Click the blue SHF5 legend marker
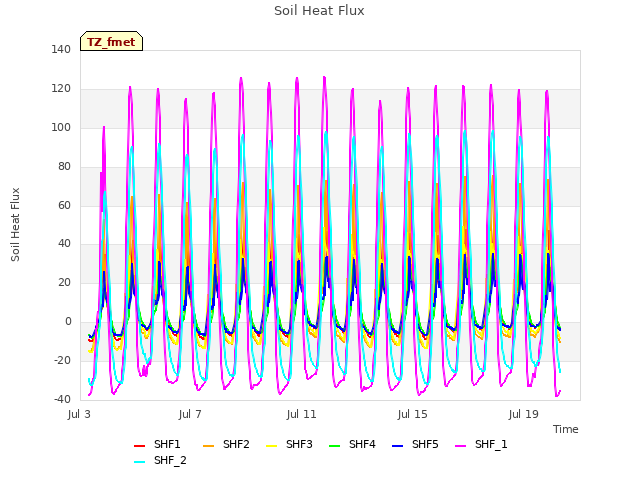Screen dimensions: 640x480 click(x=398, y=446)
